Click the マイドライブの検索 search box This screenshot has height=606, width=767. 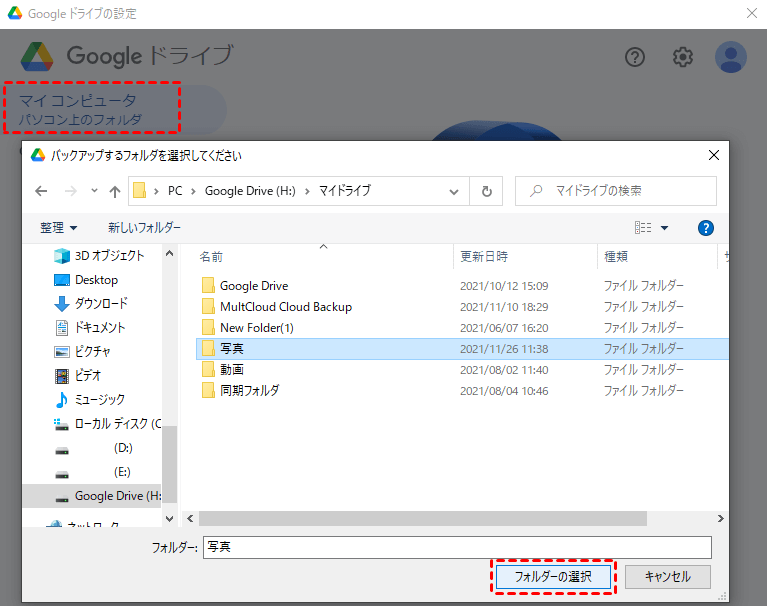616,191
